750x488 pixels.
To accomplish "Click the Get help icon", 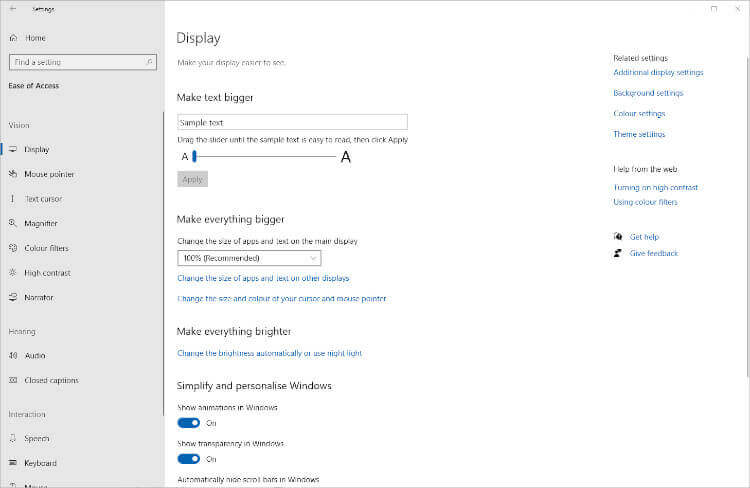I will pos(618,237).
